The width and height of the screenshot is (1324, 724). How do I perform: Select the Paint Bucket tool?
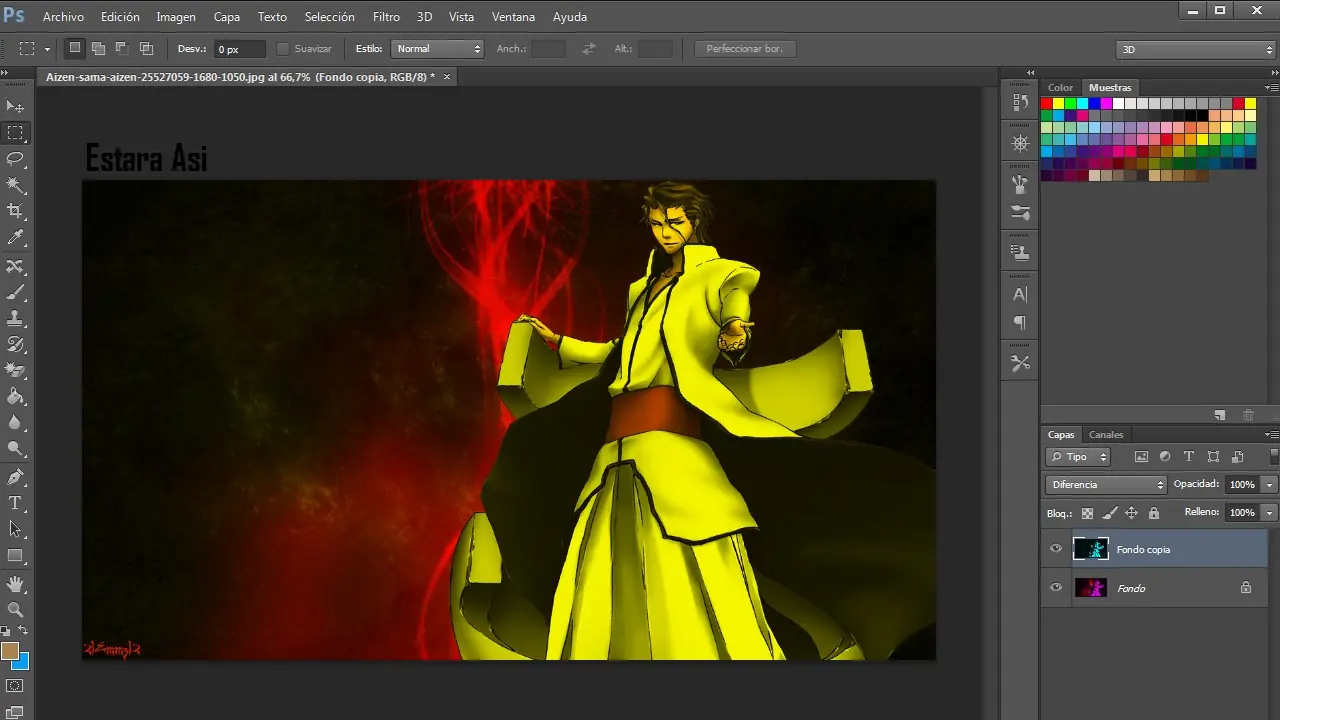pos(15,397)
